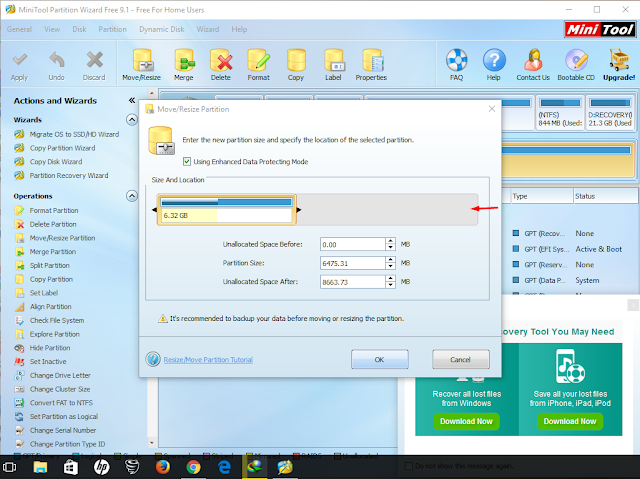This screenshot has width=640, height=479.
Task: Click Download Now under iPhone recovery
Action: [570, 421]
